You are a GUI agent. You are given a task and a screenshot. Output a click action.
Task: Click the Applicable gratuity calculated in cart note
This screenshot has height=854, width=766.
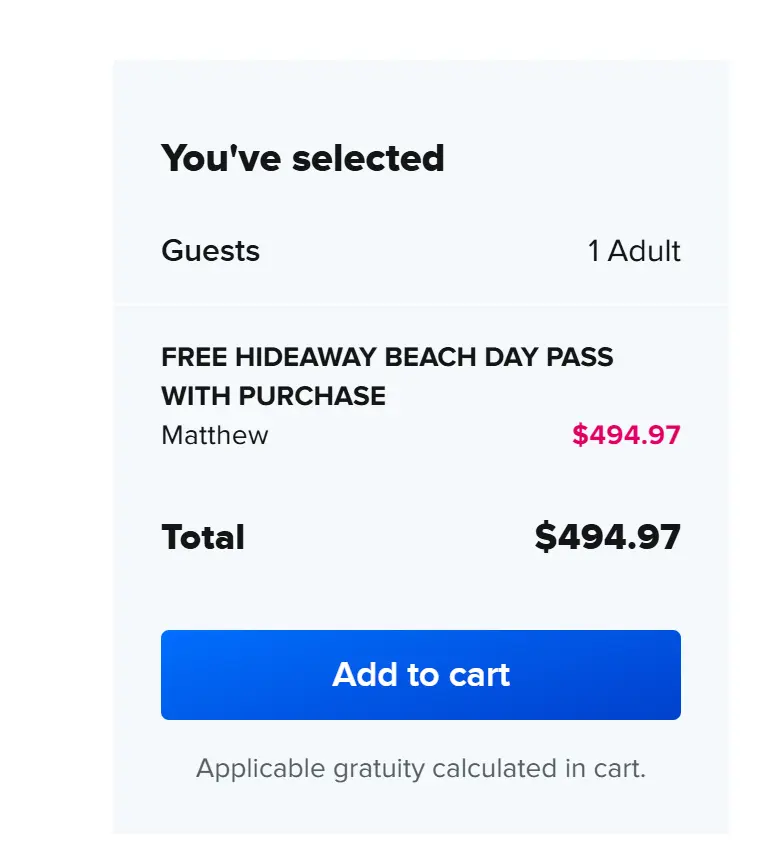pyautogui.click(x=420, y=769)
